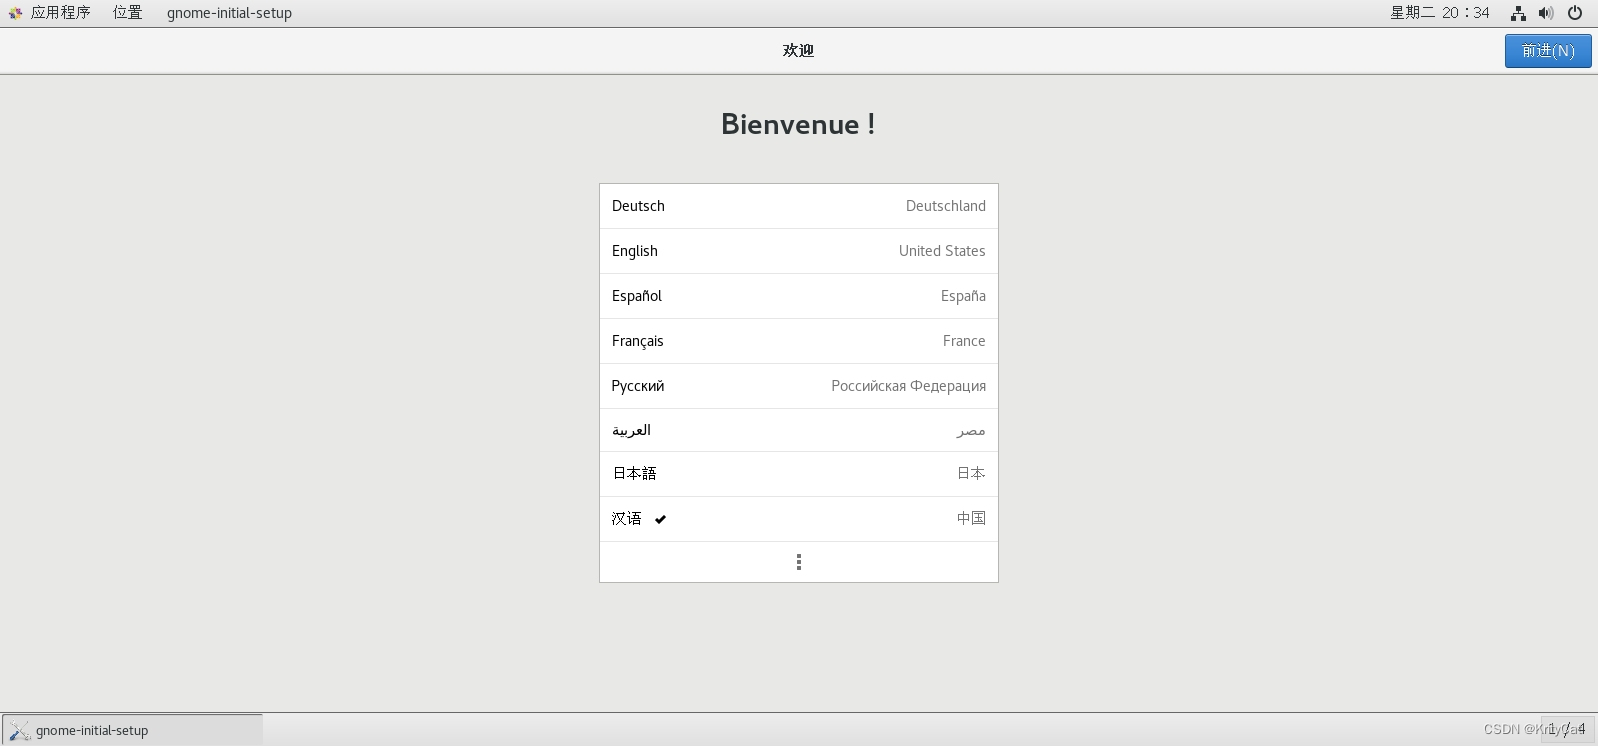The height and width of the screenshot is (746, 1598).
Task: Click the power icon in the top bar
Action: point(1575,13)
